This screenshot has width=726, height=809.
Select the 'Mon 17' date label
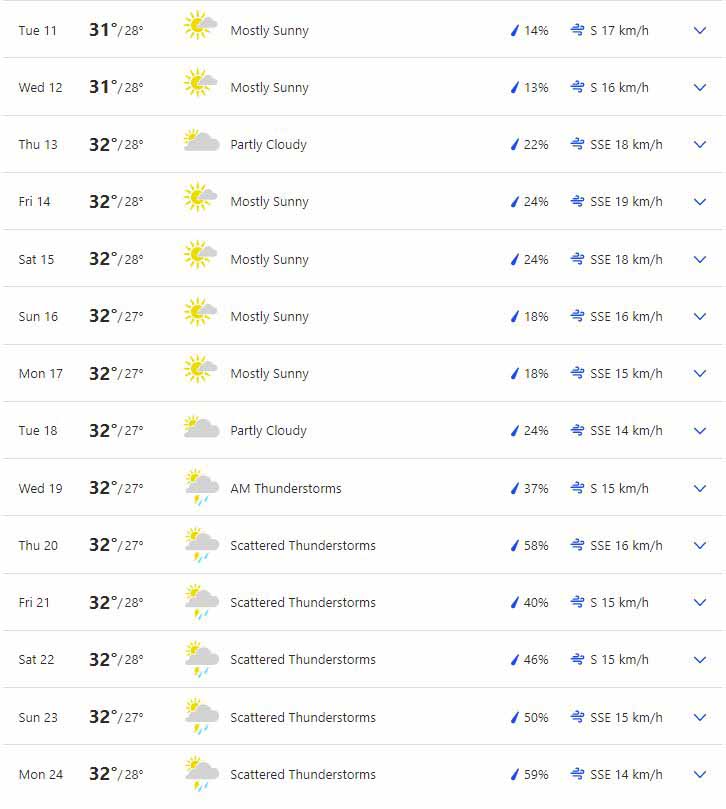pos(41,374)
